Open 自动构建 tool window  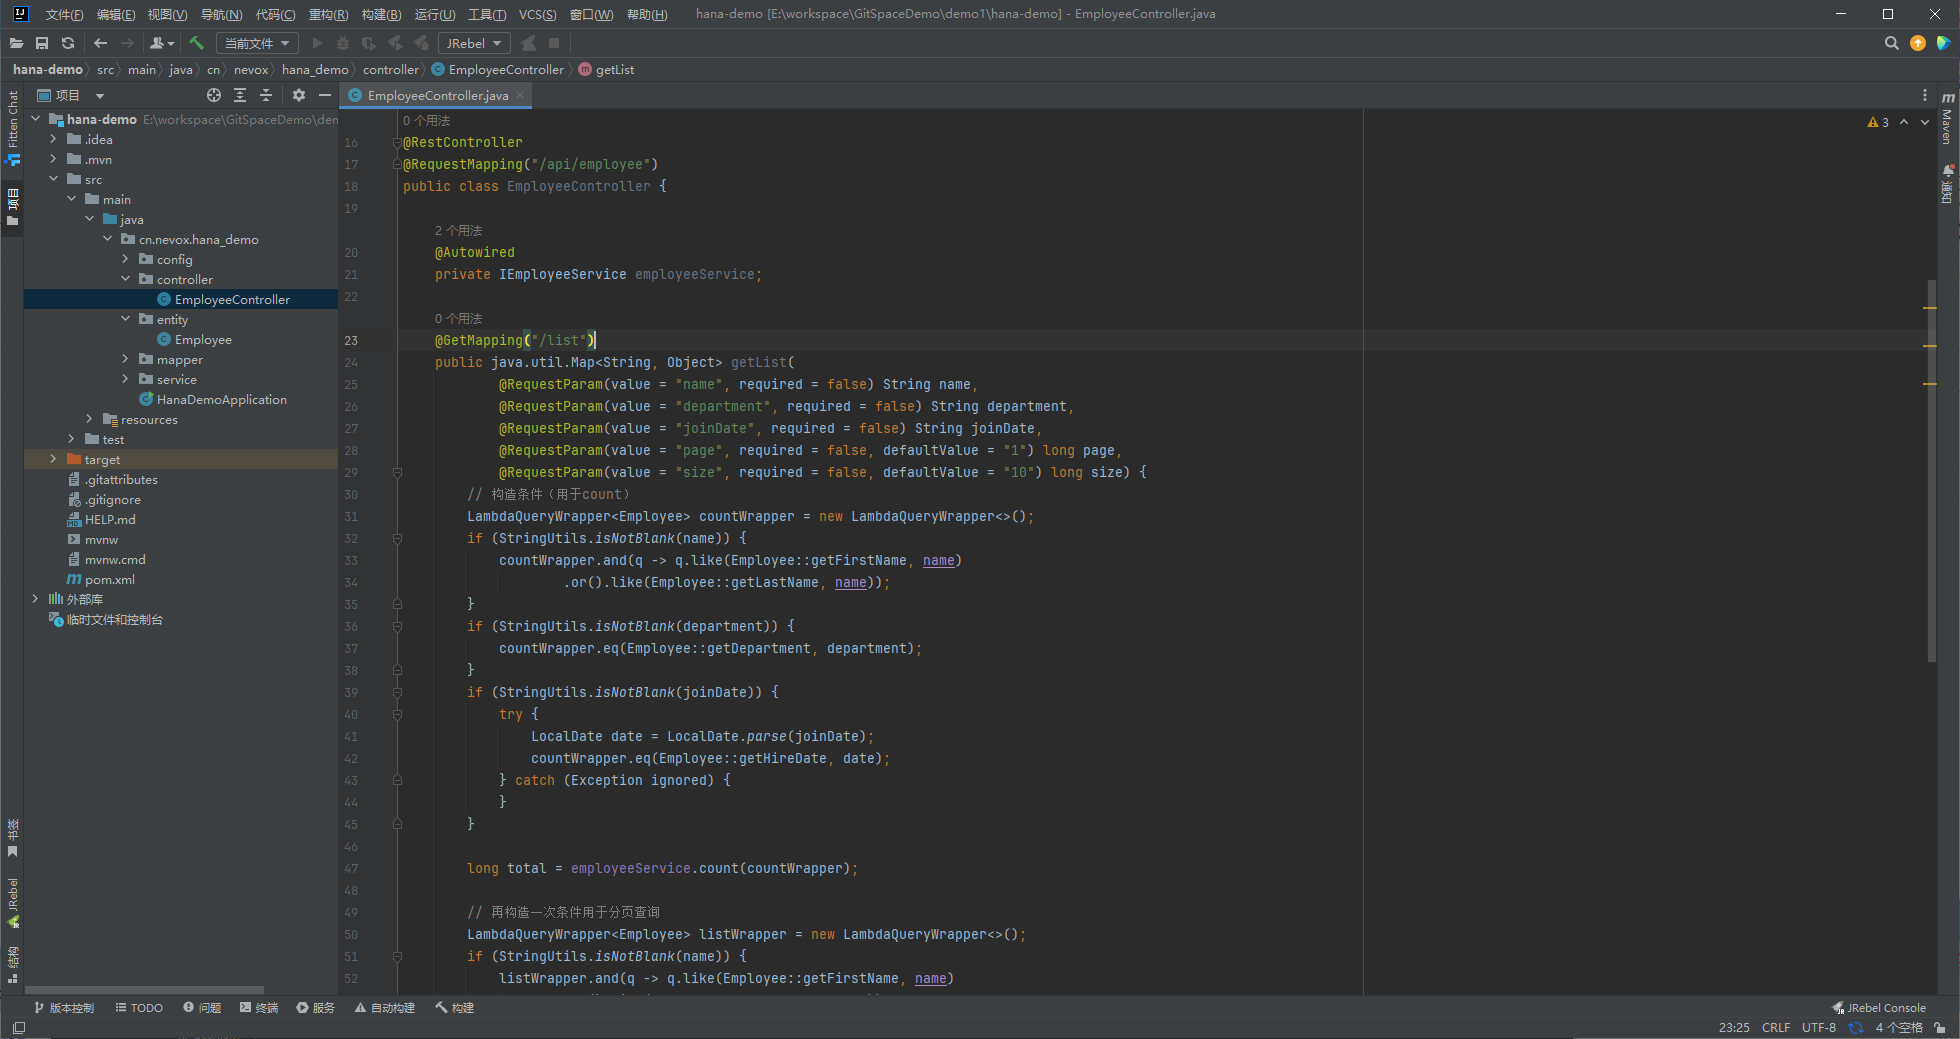385,1008
